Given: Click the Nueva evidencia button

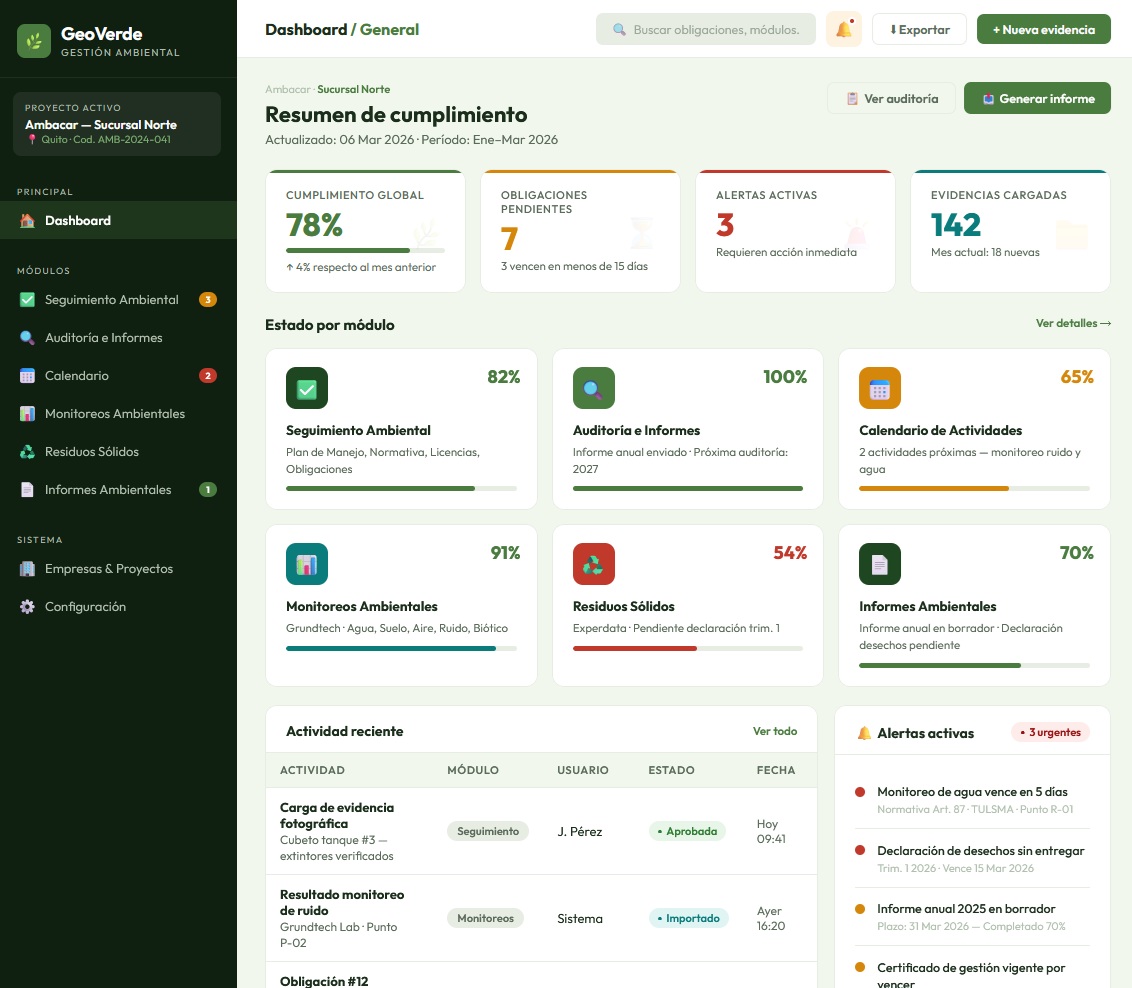Looking at the screenshot, I should [x=1043, y=30].
